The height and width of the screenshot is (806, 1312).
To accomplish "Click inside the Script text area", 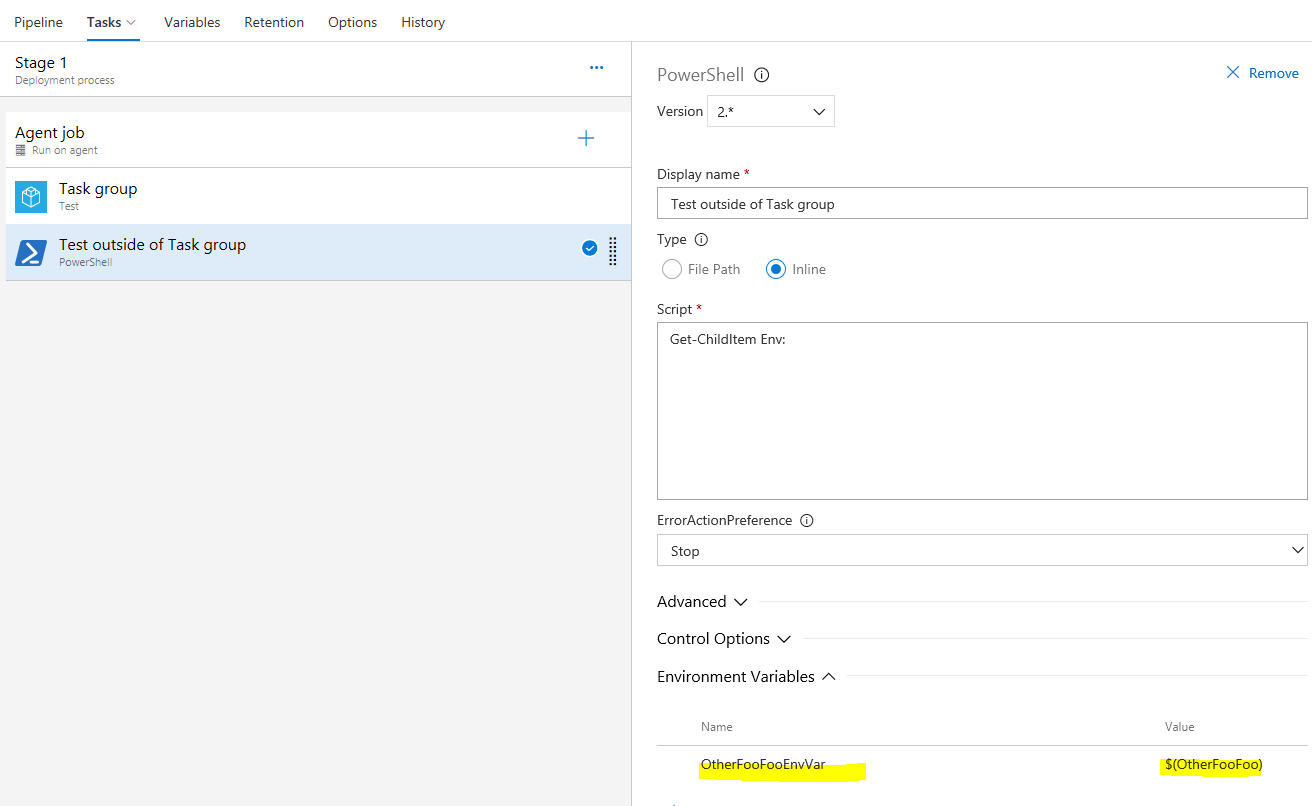I will pos(982,411).
